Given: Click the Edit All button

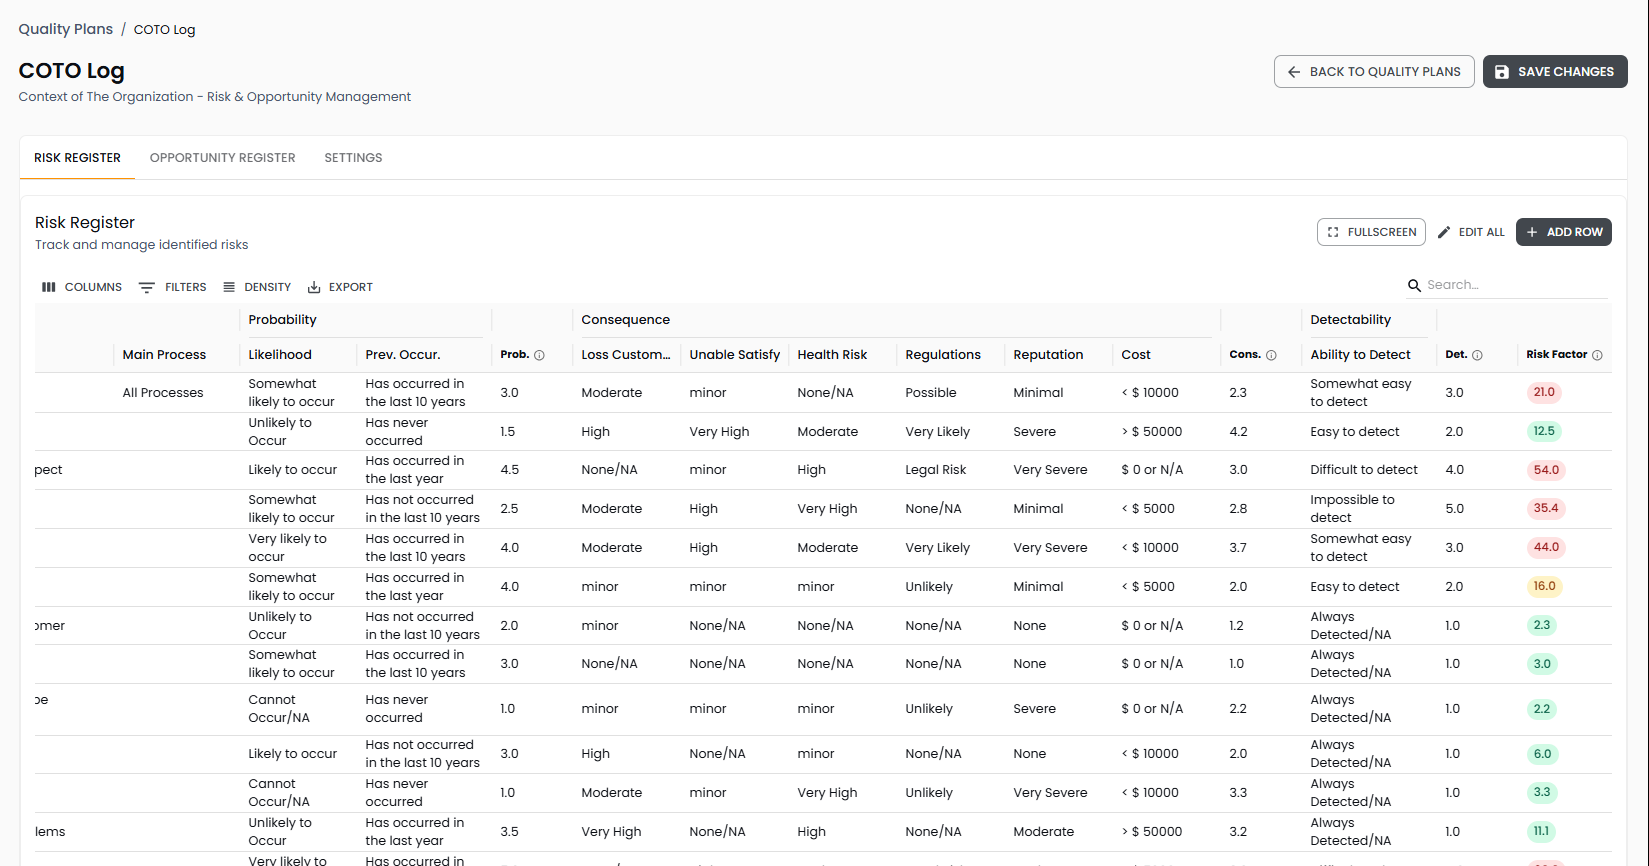Looking at the screenshot, I should click(1471, 232).
